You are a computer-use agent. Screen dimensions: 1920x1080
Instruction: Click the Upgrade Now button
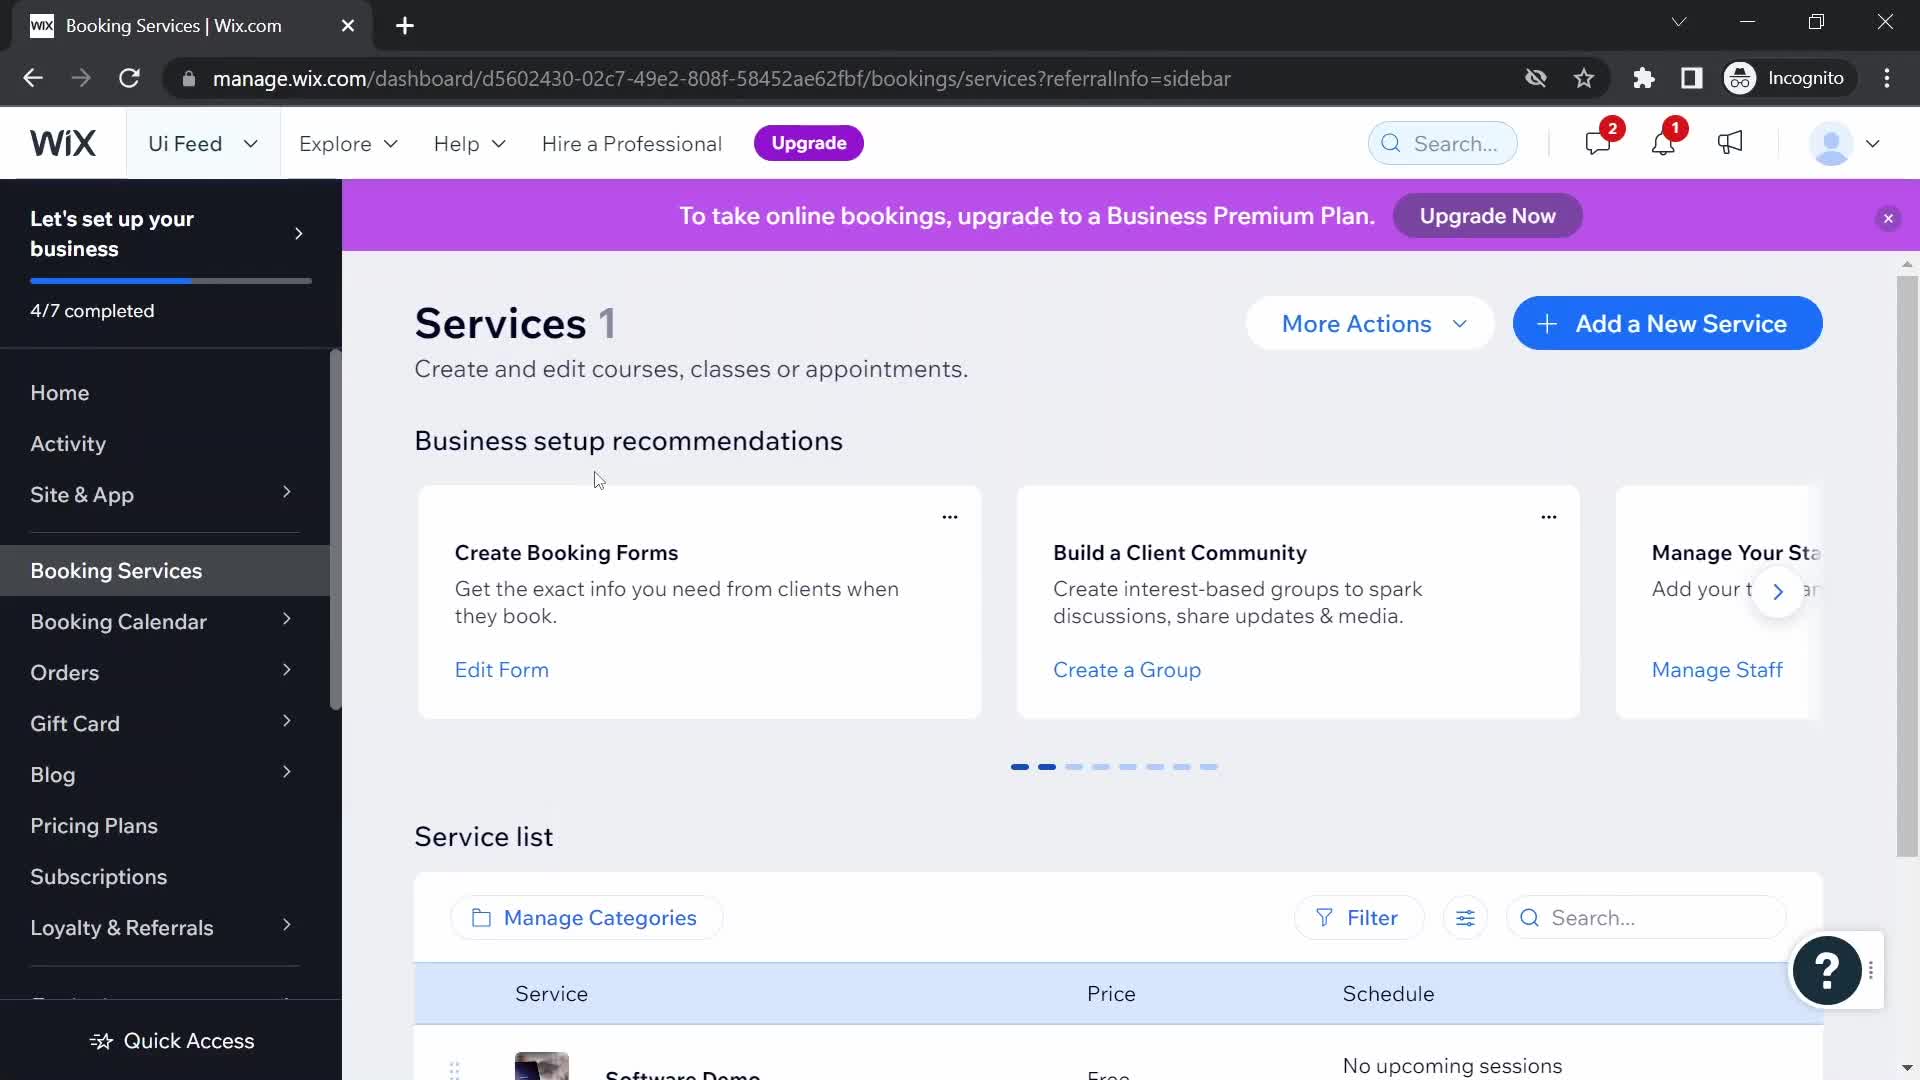[x=1487, y=215]
